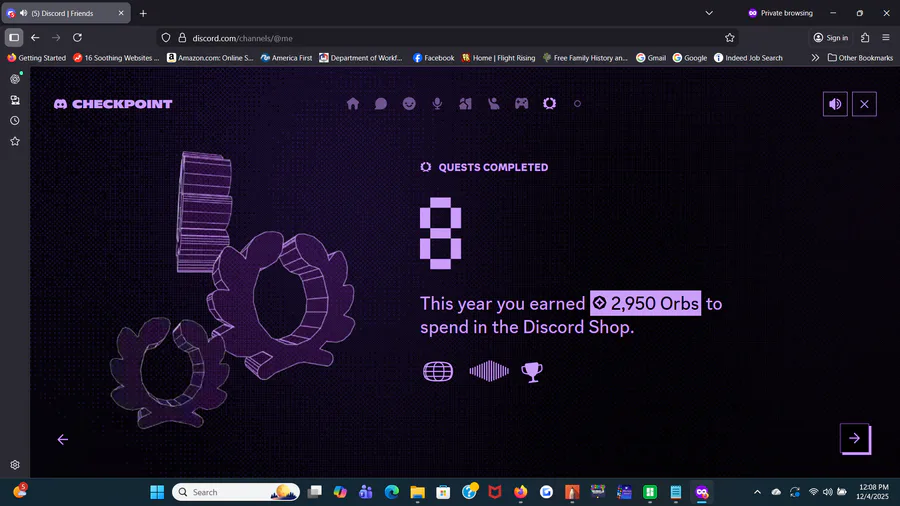Open the taskbar volume control

827,492
